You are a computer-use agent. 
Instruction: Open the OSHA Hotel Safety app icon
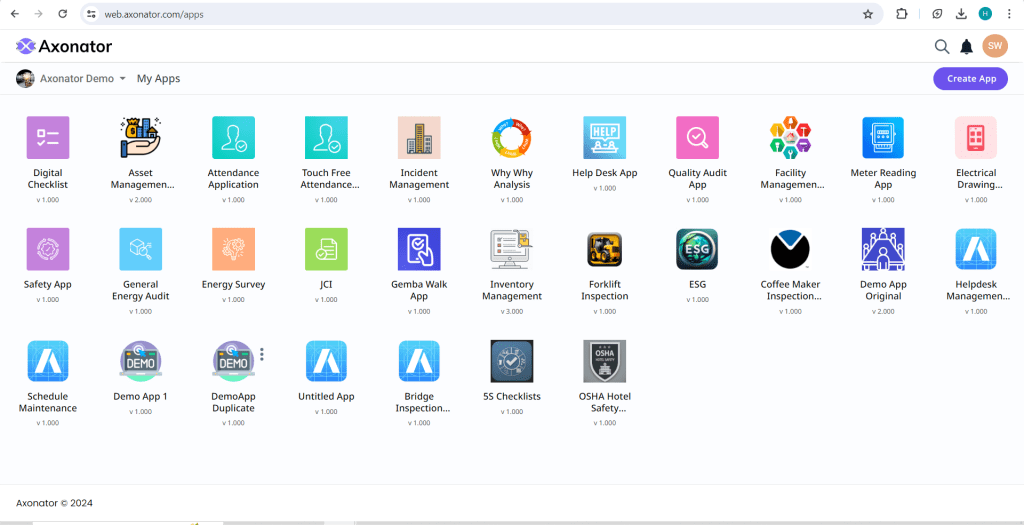click(604, 362)
